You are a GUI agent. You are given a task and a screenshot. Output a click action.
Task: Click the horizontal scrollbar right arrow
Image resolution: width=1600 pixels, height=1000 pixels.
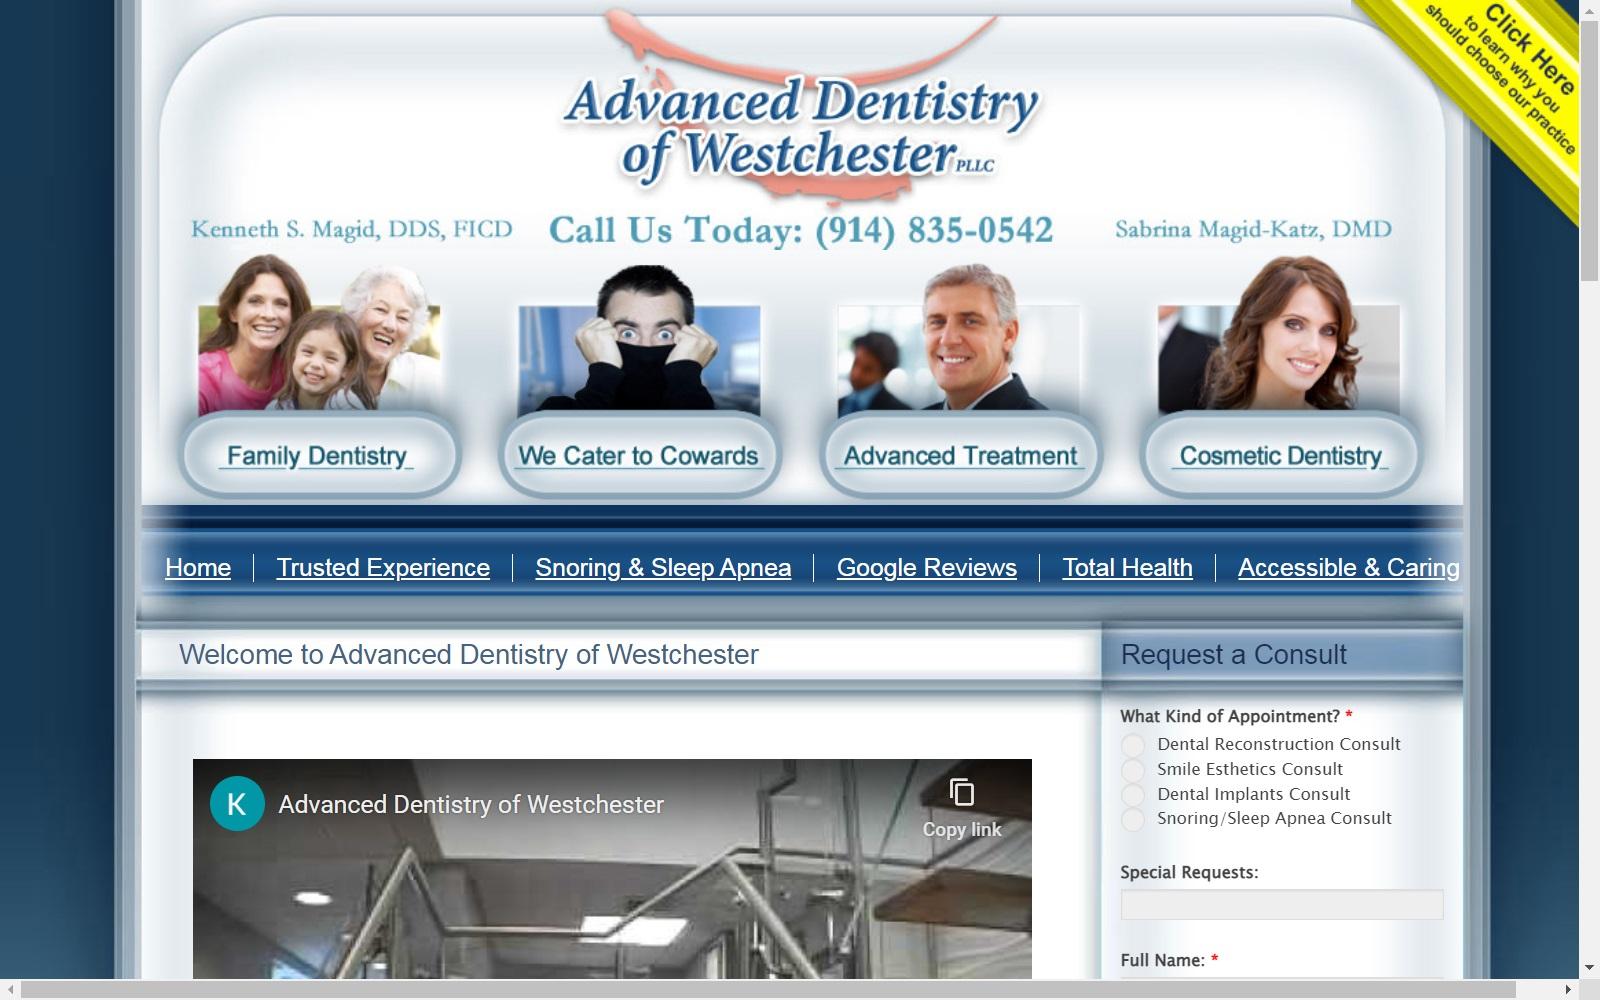point(1568,990)
